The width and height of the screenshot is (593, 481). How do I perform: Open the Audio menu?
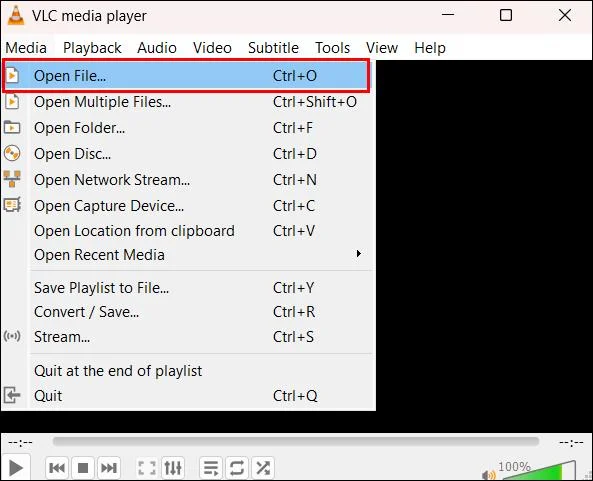[x=157, y=48]
